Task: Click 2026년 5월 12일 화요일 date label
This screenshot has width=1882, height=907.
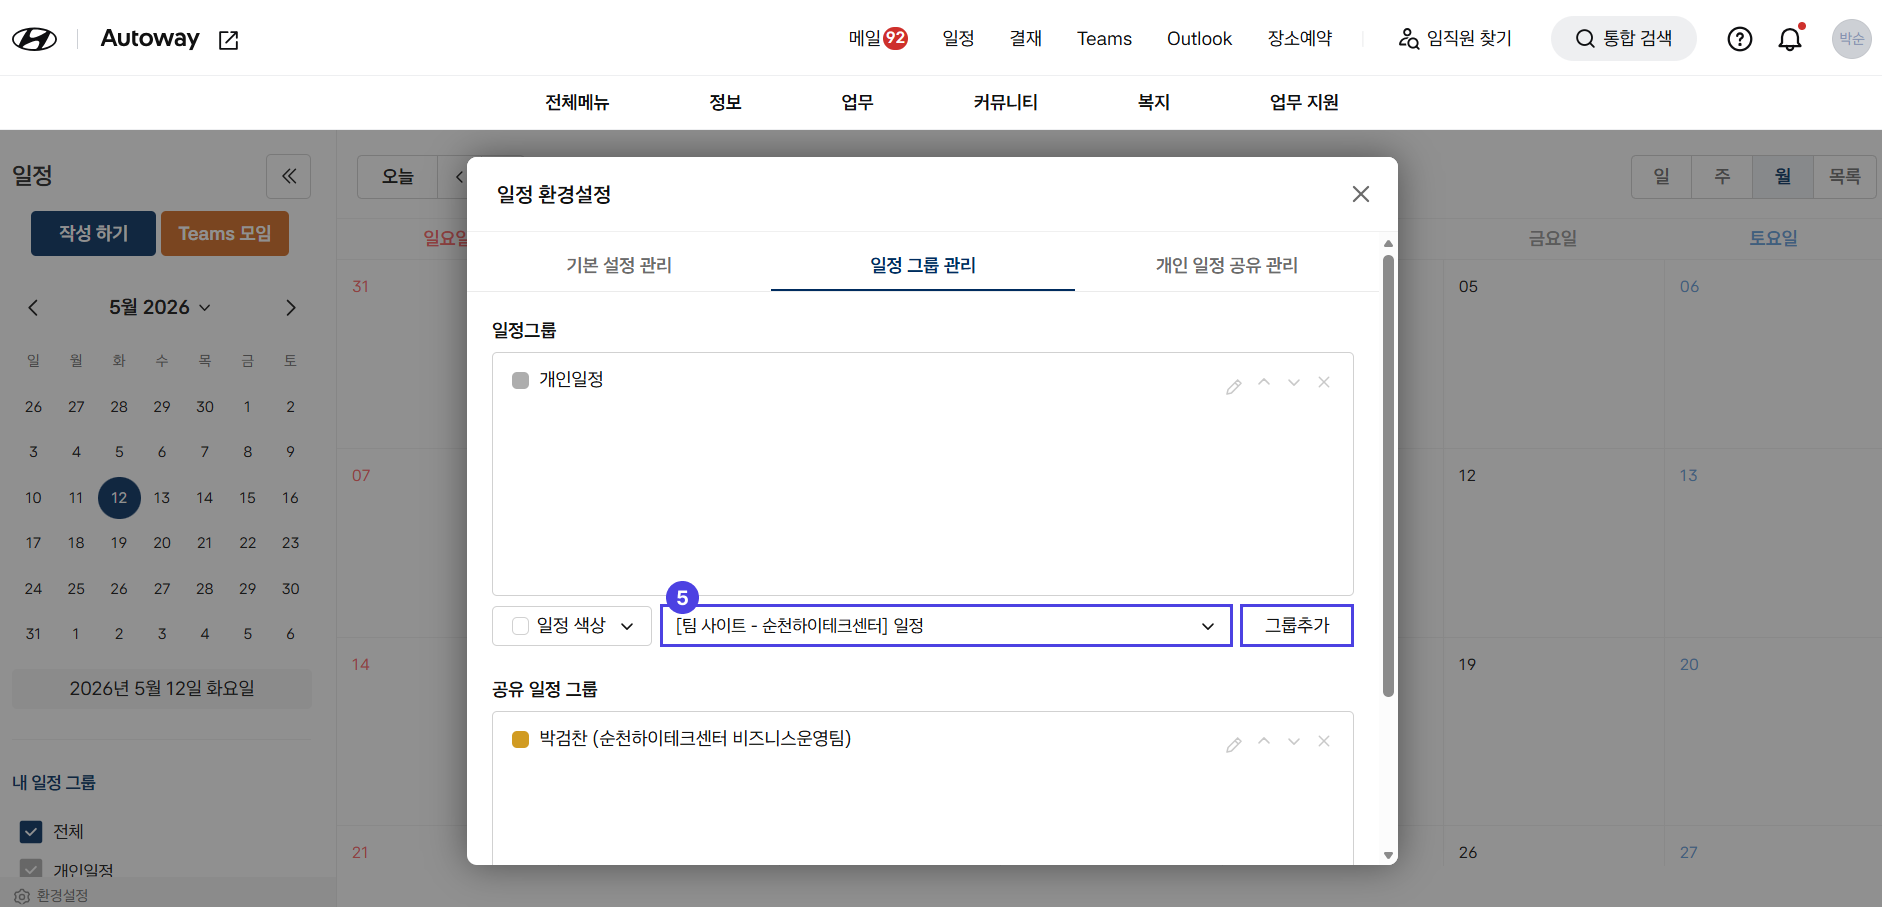Action: [162, 689]
